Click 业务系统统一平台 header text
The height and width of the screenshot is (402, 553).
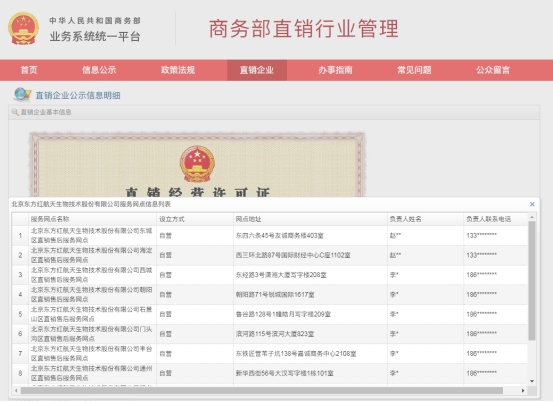[95, 36]
